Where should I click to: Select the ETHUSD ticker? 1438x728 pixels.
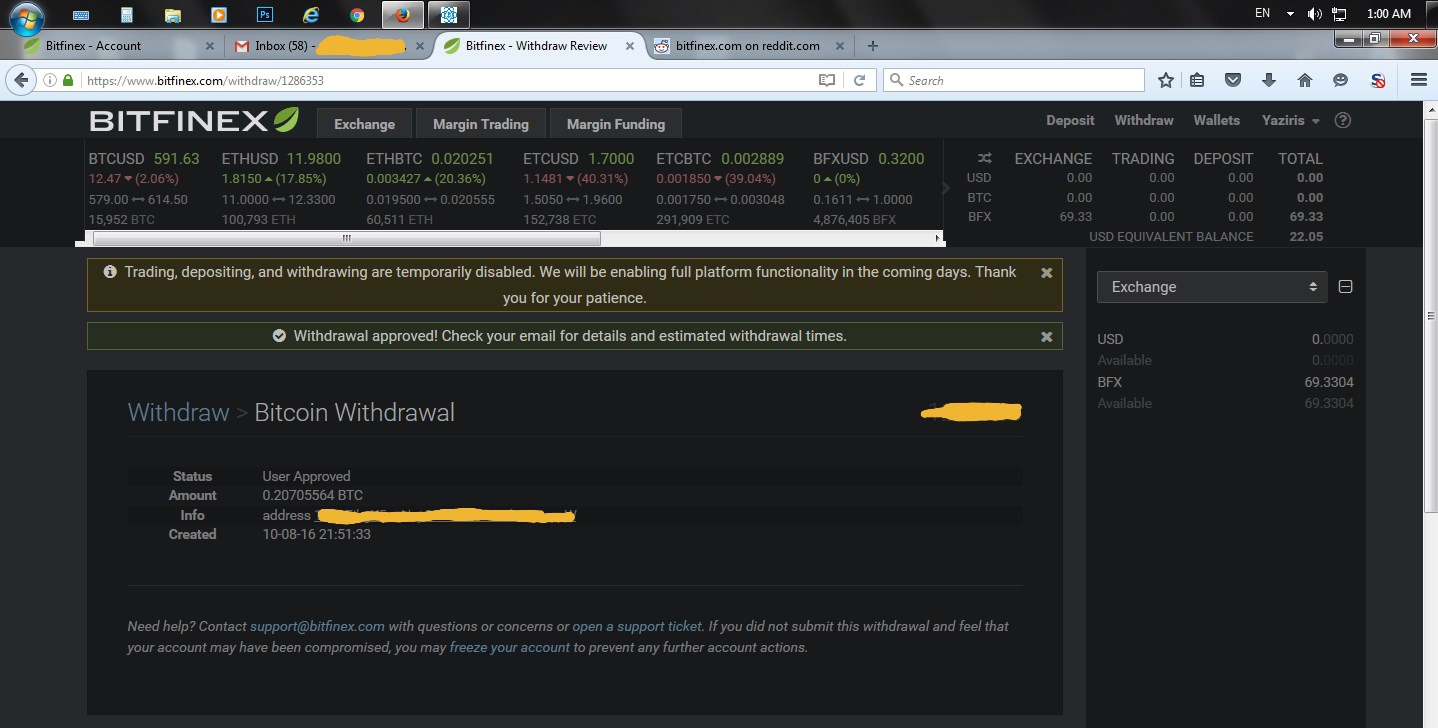point(282,188)
